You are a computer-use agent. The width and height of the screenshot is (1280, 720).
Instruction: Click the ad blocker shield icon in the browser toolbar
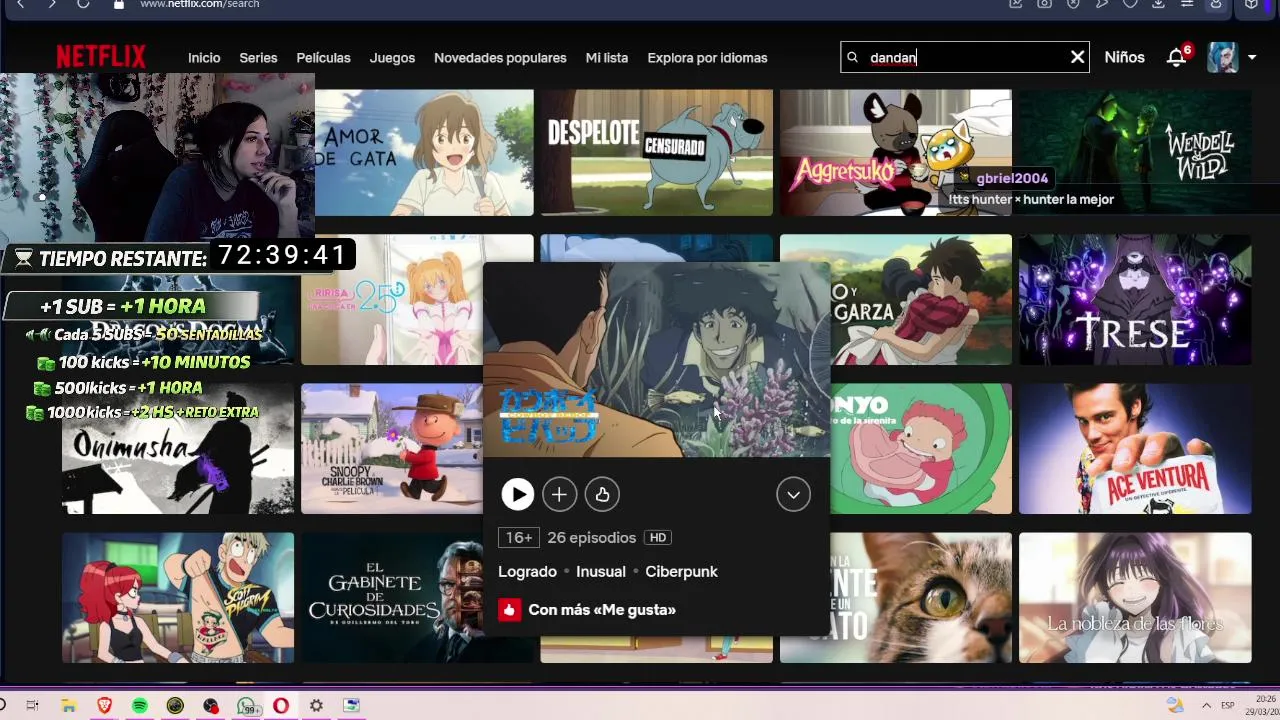coord(1073,4)
